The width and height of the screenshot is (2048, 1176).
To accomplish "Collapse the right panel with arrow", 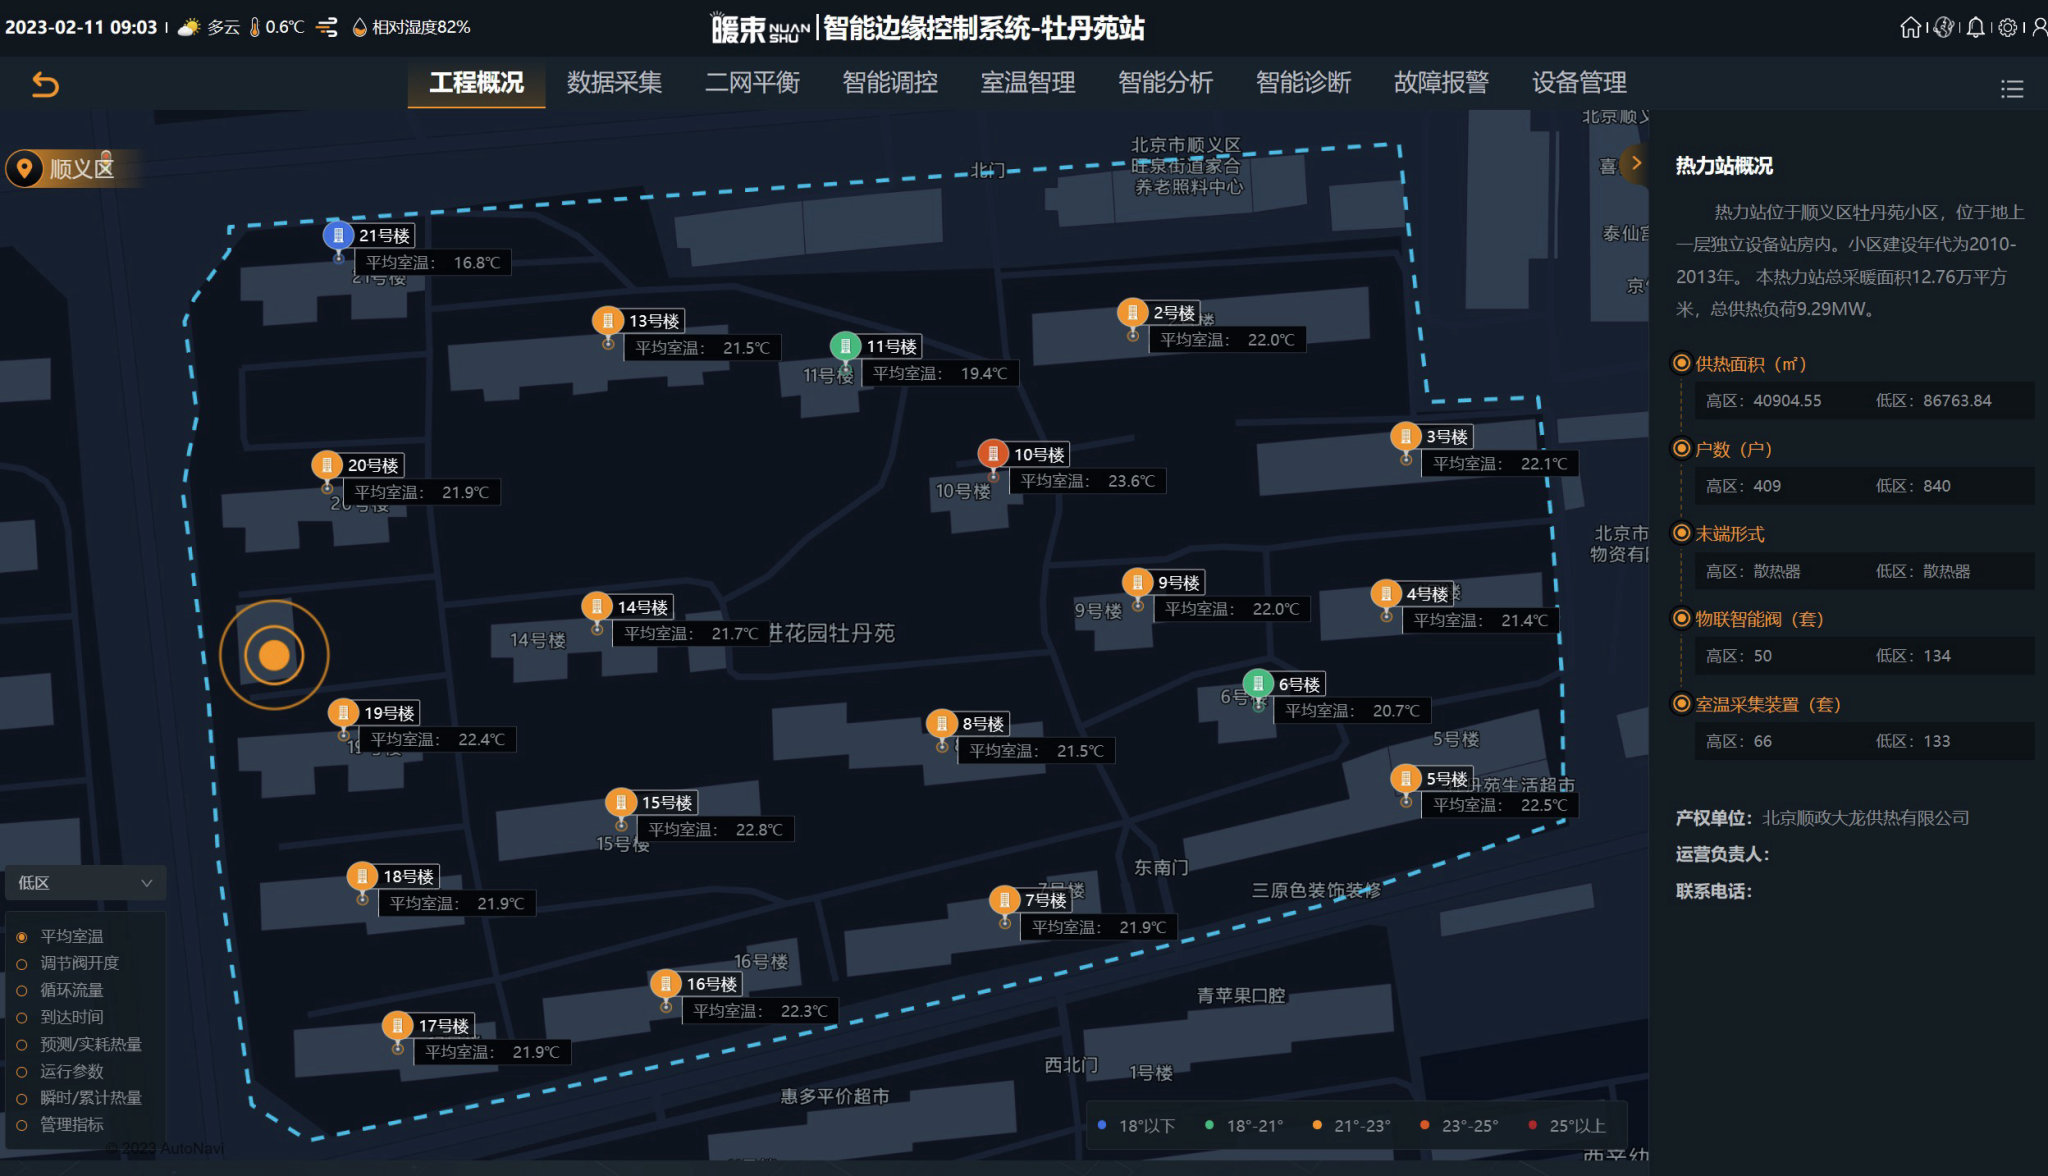I will click(1635, 162).
